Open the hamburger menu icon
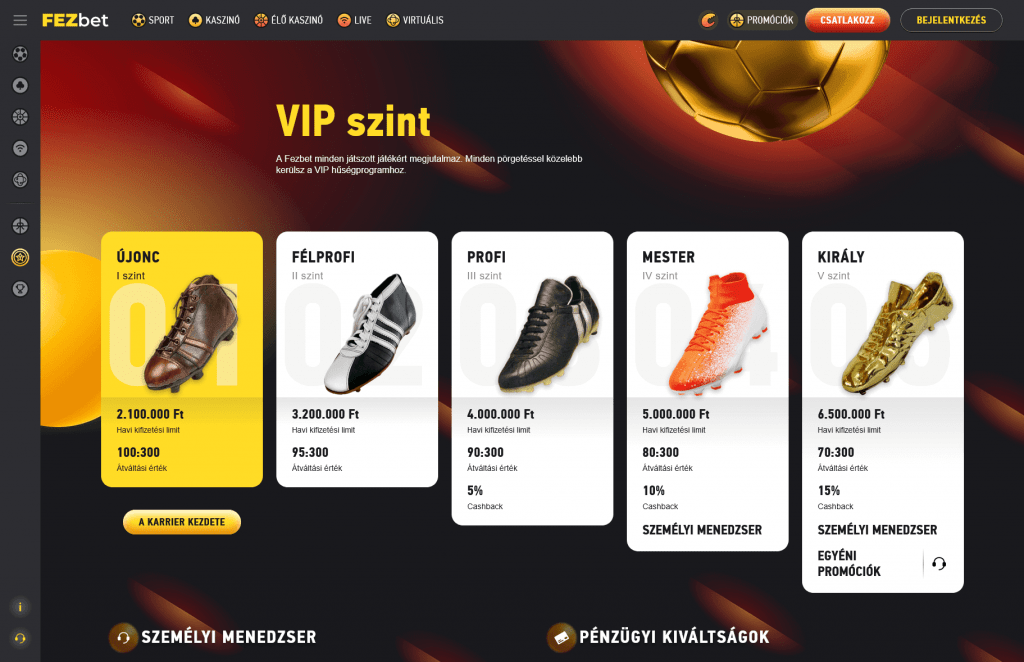This screenshot has height=662, width=1024. point(20,20)
